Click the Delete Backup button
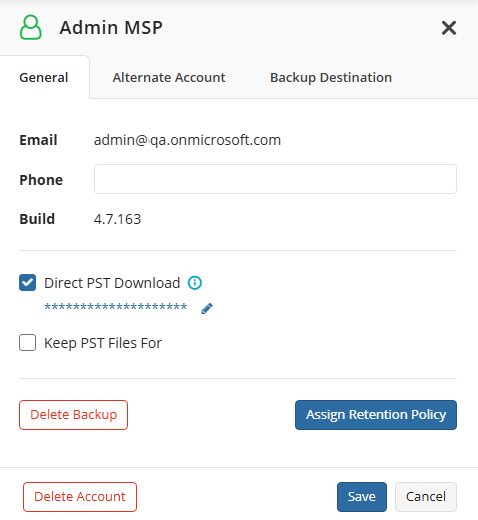The height and width of the screenshot is (520, 478). (73, 415)
